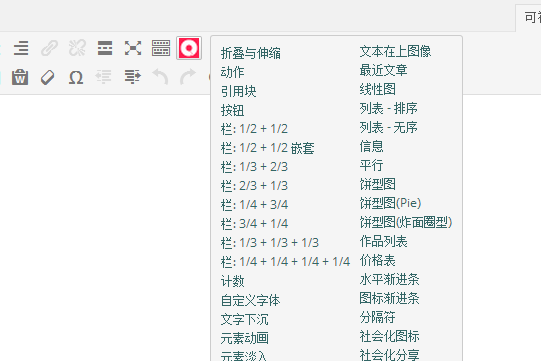Choose 计数 menu entry
Viewport: 541px width, 361px height.
[x=232, y=281]
